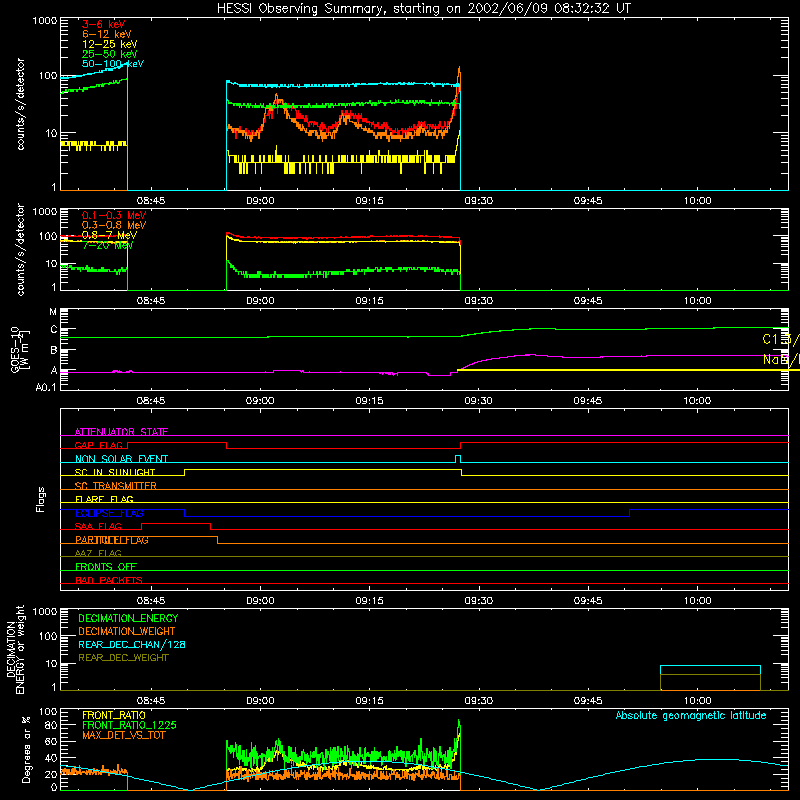Click the 09:15 time tick under GOES panel
The image size is (800, 800).
pos(369,401)
